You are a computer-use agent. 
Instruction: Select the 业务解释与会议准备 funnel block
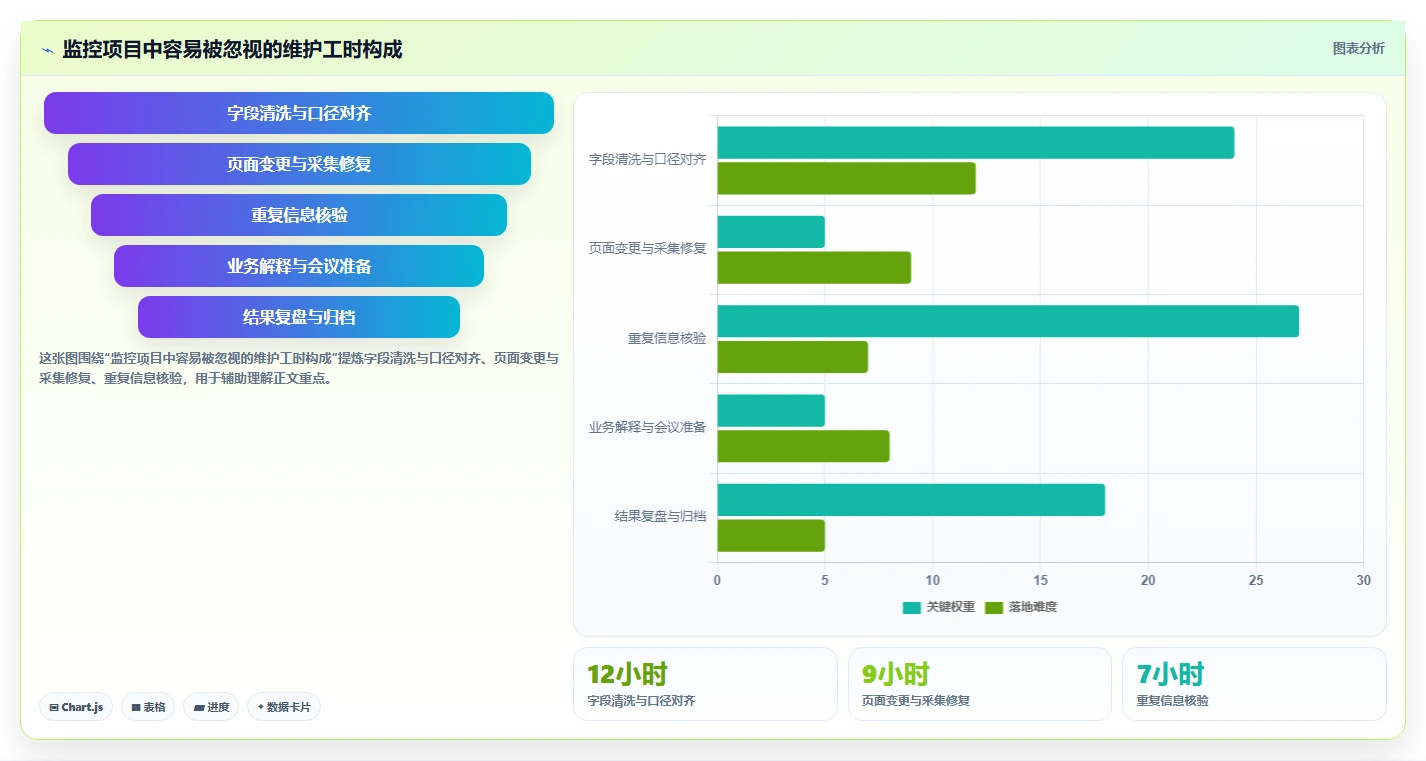299,266
